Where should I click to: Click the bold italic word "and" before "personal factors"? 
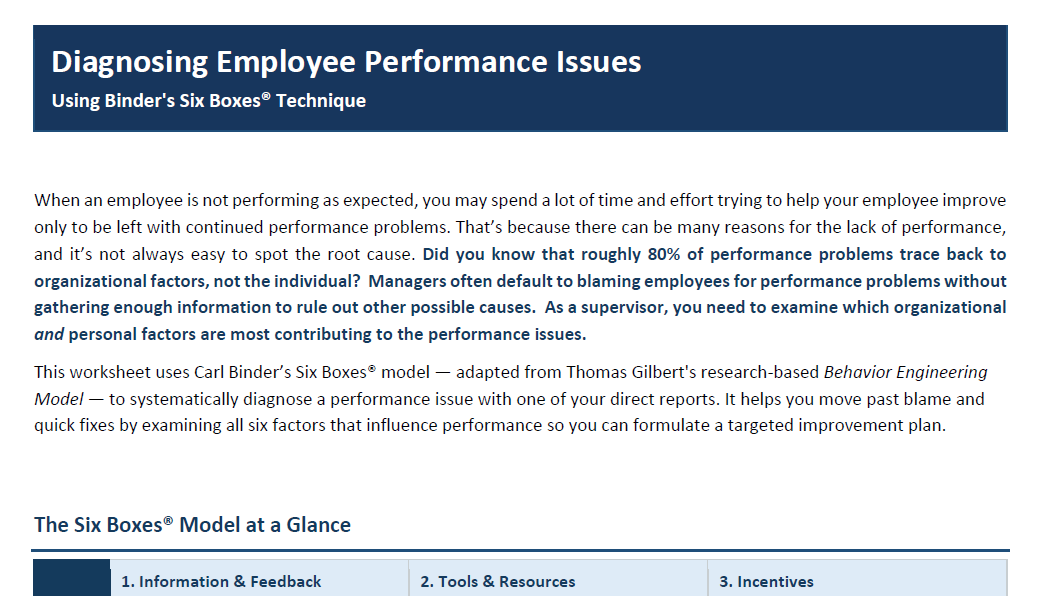pyautogui.click(x=49, y=334)
